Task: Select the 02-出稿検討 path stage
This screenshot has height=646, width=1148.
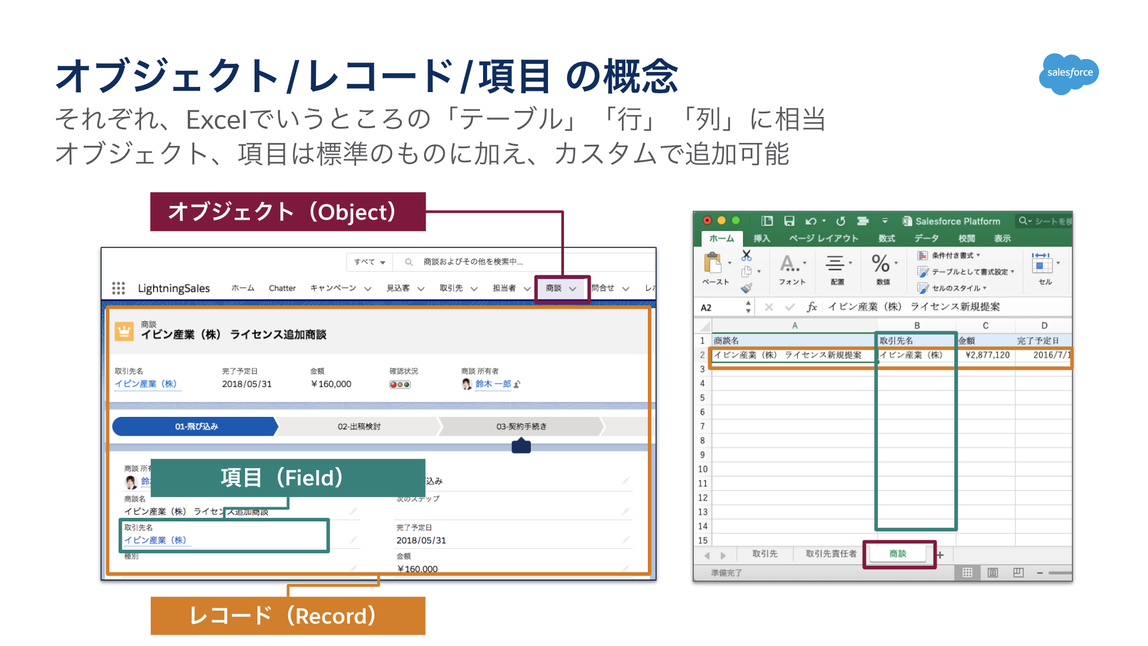Action: click(358, 426)
